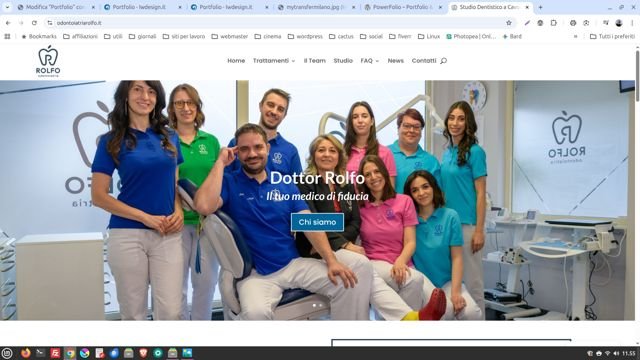
Task: Open the website search magnifier icon
Action: (444, 61)
